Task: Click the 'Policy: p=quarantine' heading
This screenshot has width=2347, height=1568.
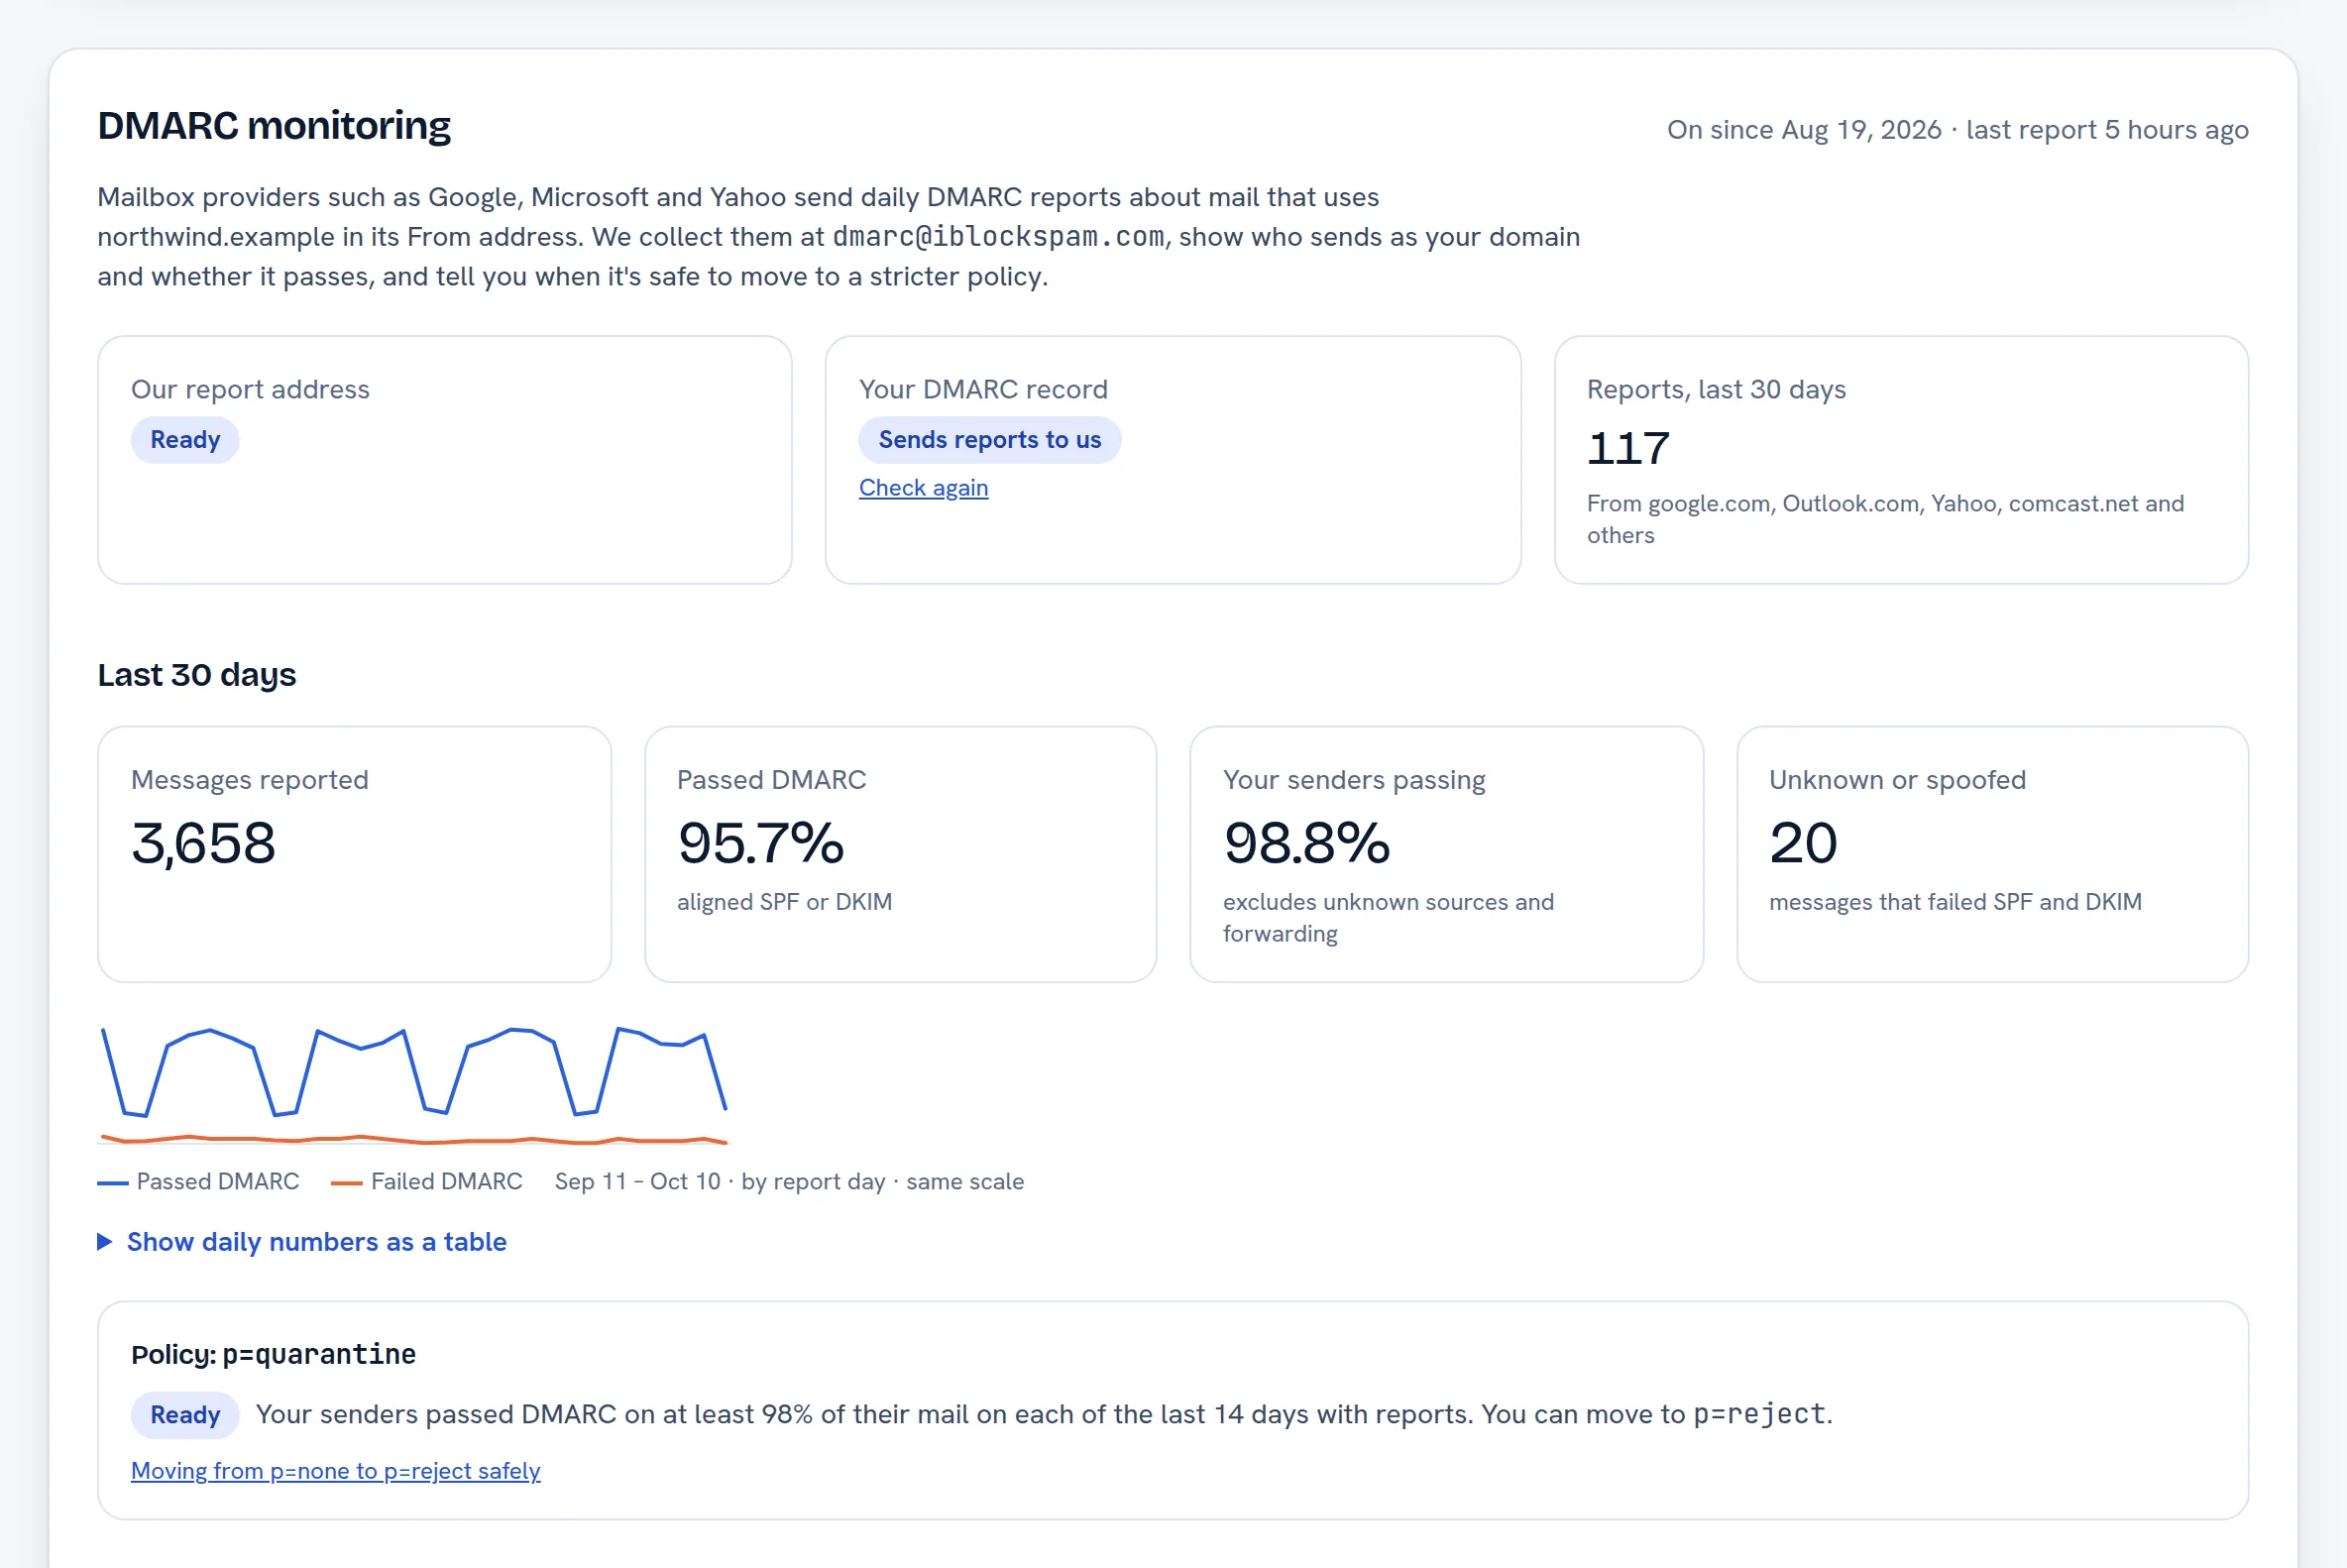Action: pyautogui.click(x=273, y=1354)
